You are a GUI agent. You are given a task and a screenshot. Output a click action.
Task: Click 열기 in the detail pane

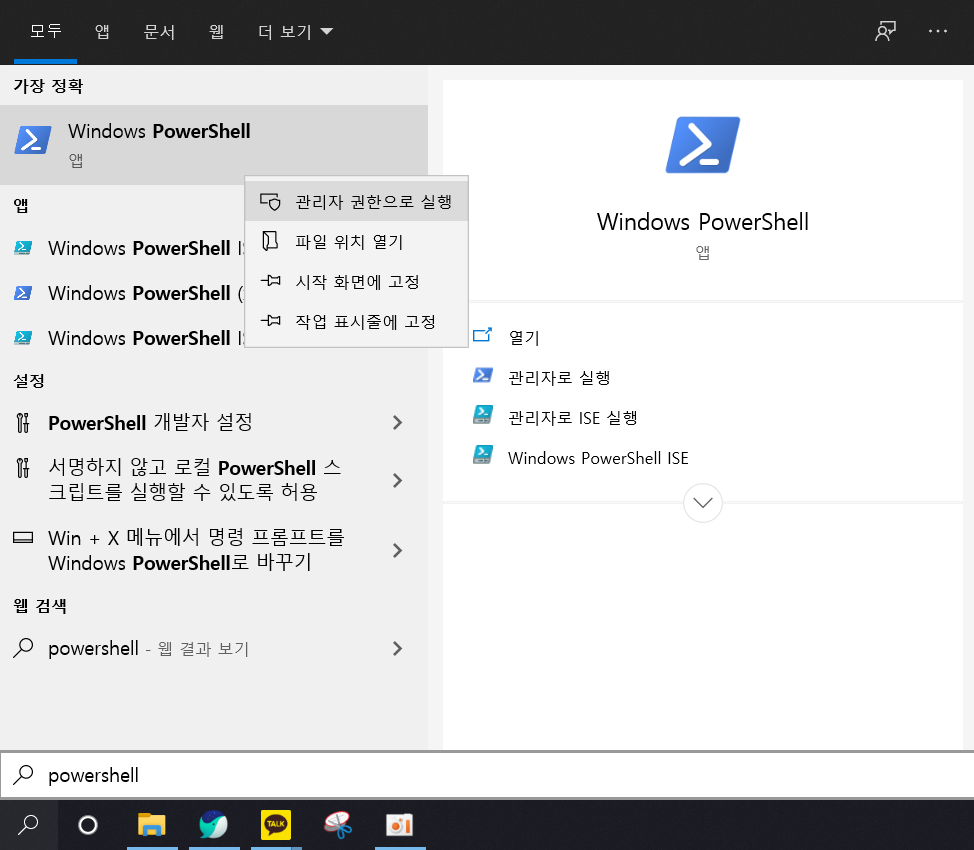click(x=524, y=337)
